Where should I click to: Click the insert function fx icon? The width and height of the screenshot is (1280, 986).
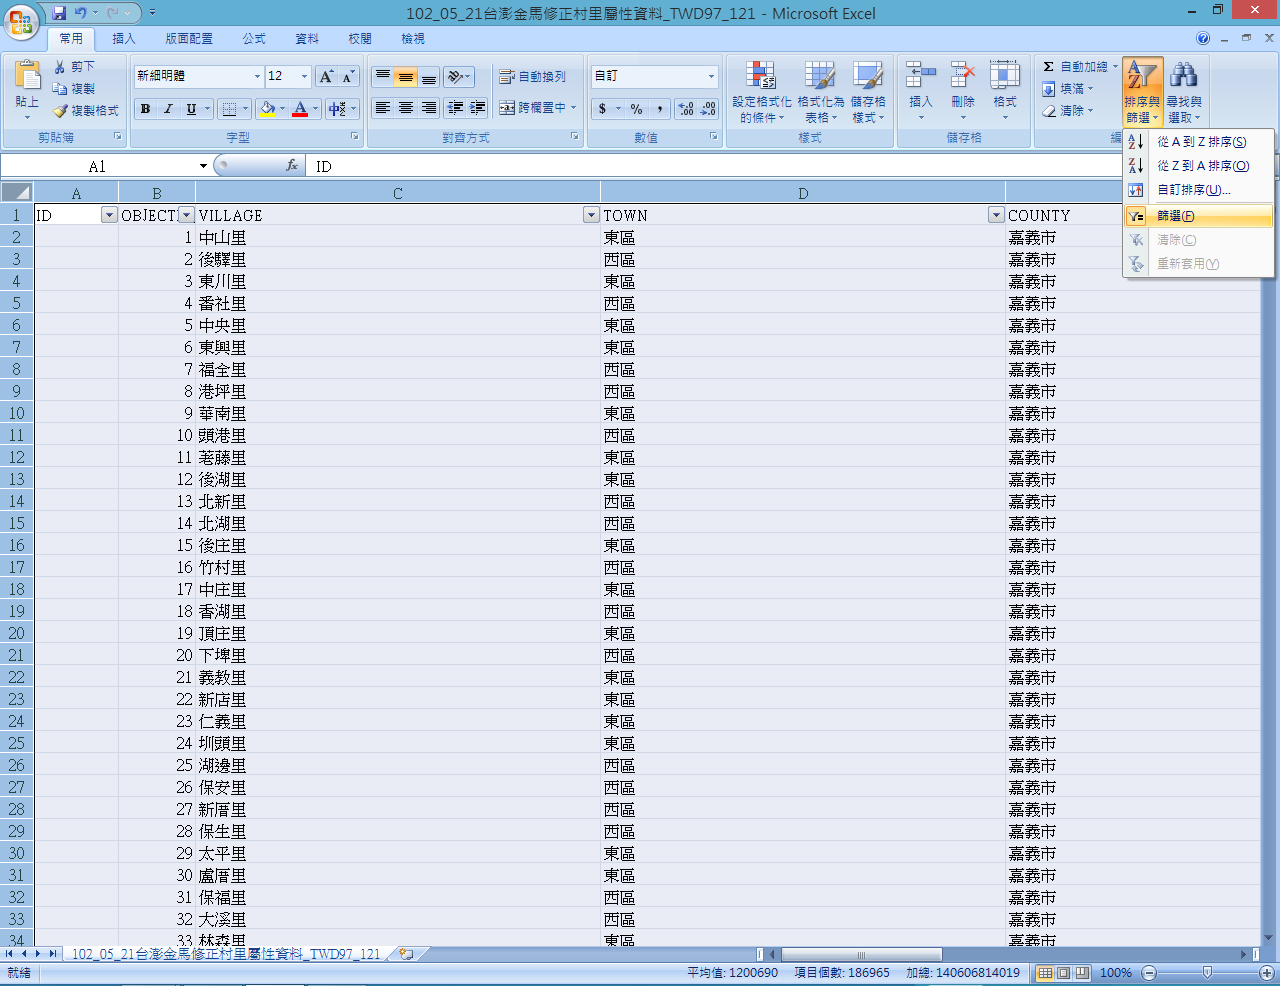pos(292,166)
